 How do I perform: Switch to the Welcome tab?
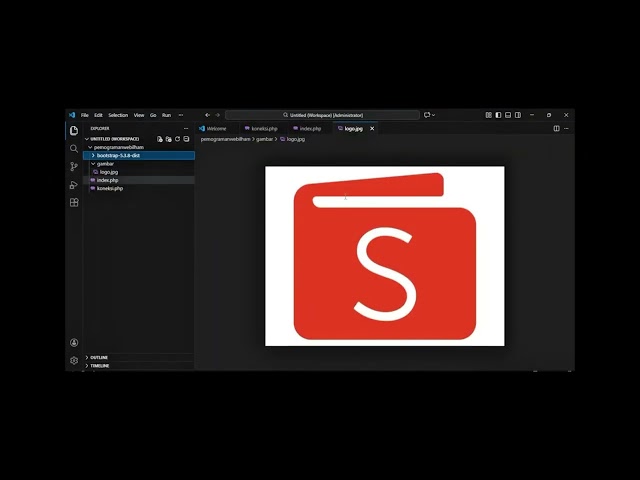point(217,129)
